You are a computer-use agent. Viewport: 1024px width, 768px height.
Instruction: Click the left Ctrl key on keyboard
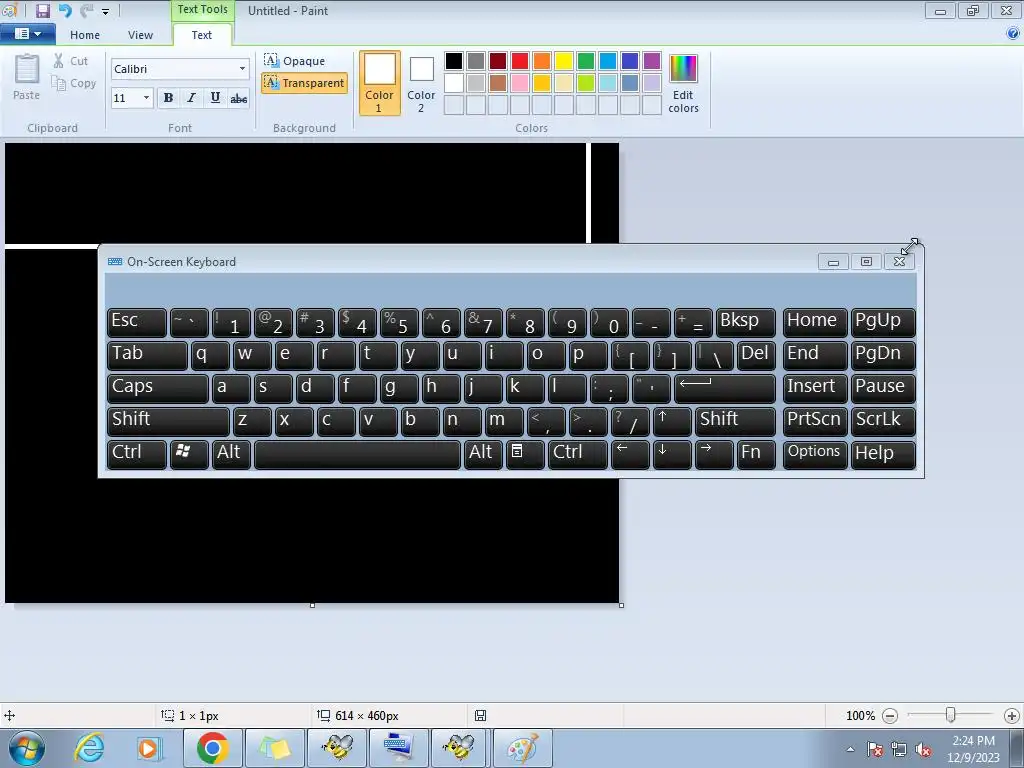136,454
